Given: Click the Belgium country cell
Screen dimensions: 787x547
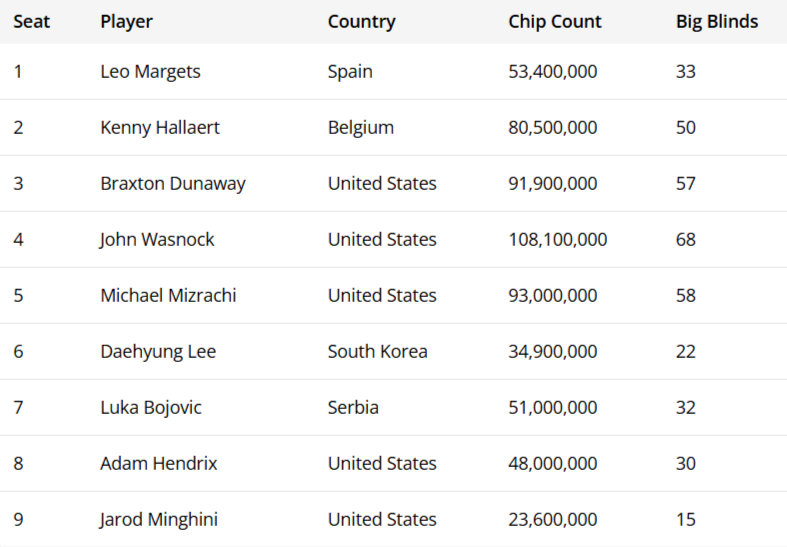Looking at the screenshot, I should 360,128.
